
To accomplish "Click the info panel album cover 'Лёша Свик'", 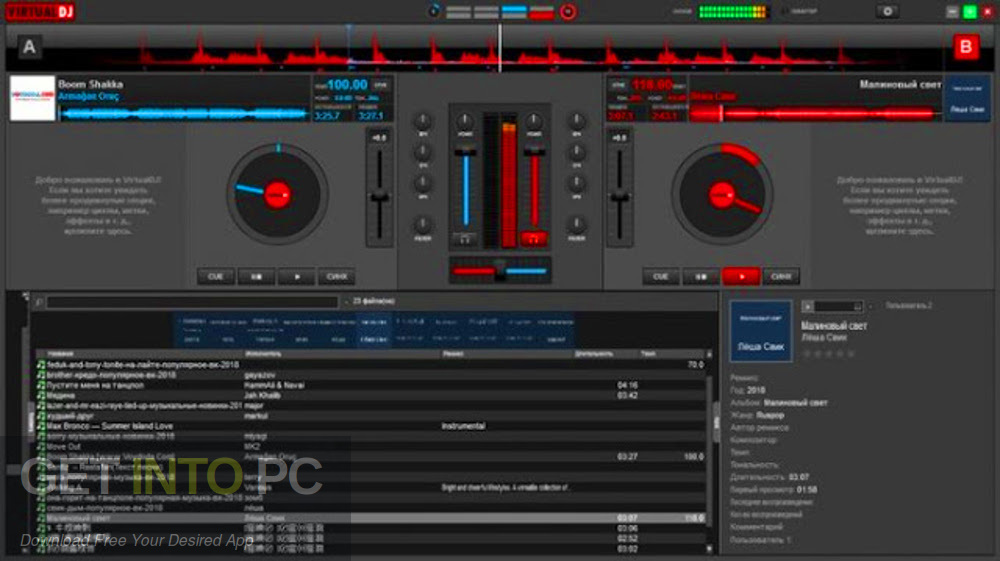I will 760,331.
